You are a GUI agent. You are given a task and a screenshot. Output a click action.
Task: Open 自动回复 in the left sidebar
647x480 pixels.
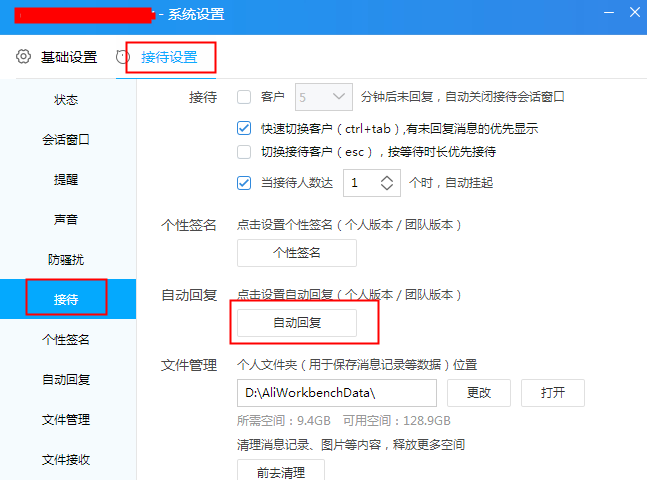point(66,379)
